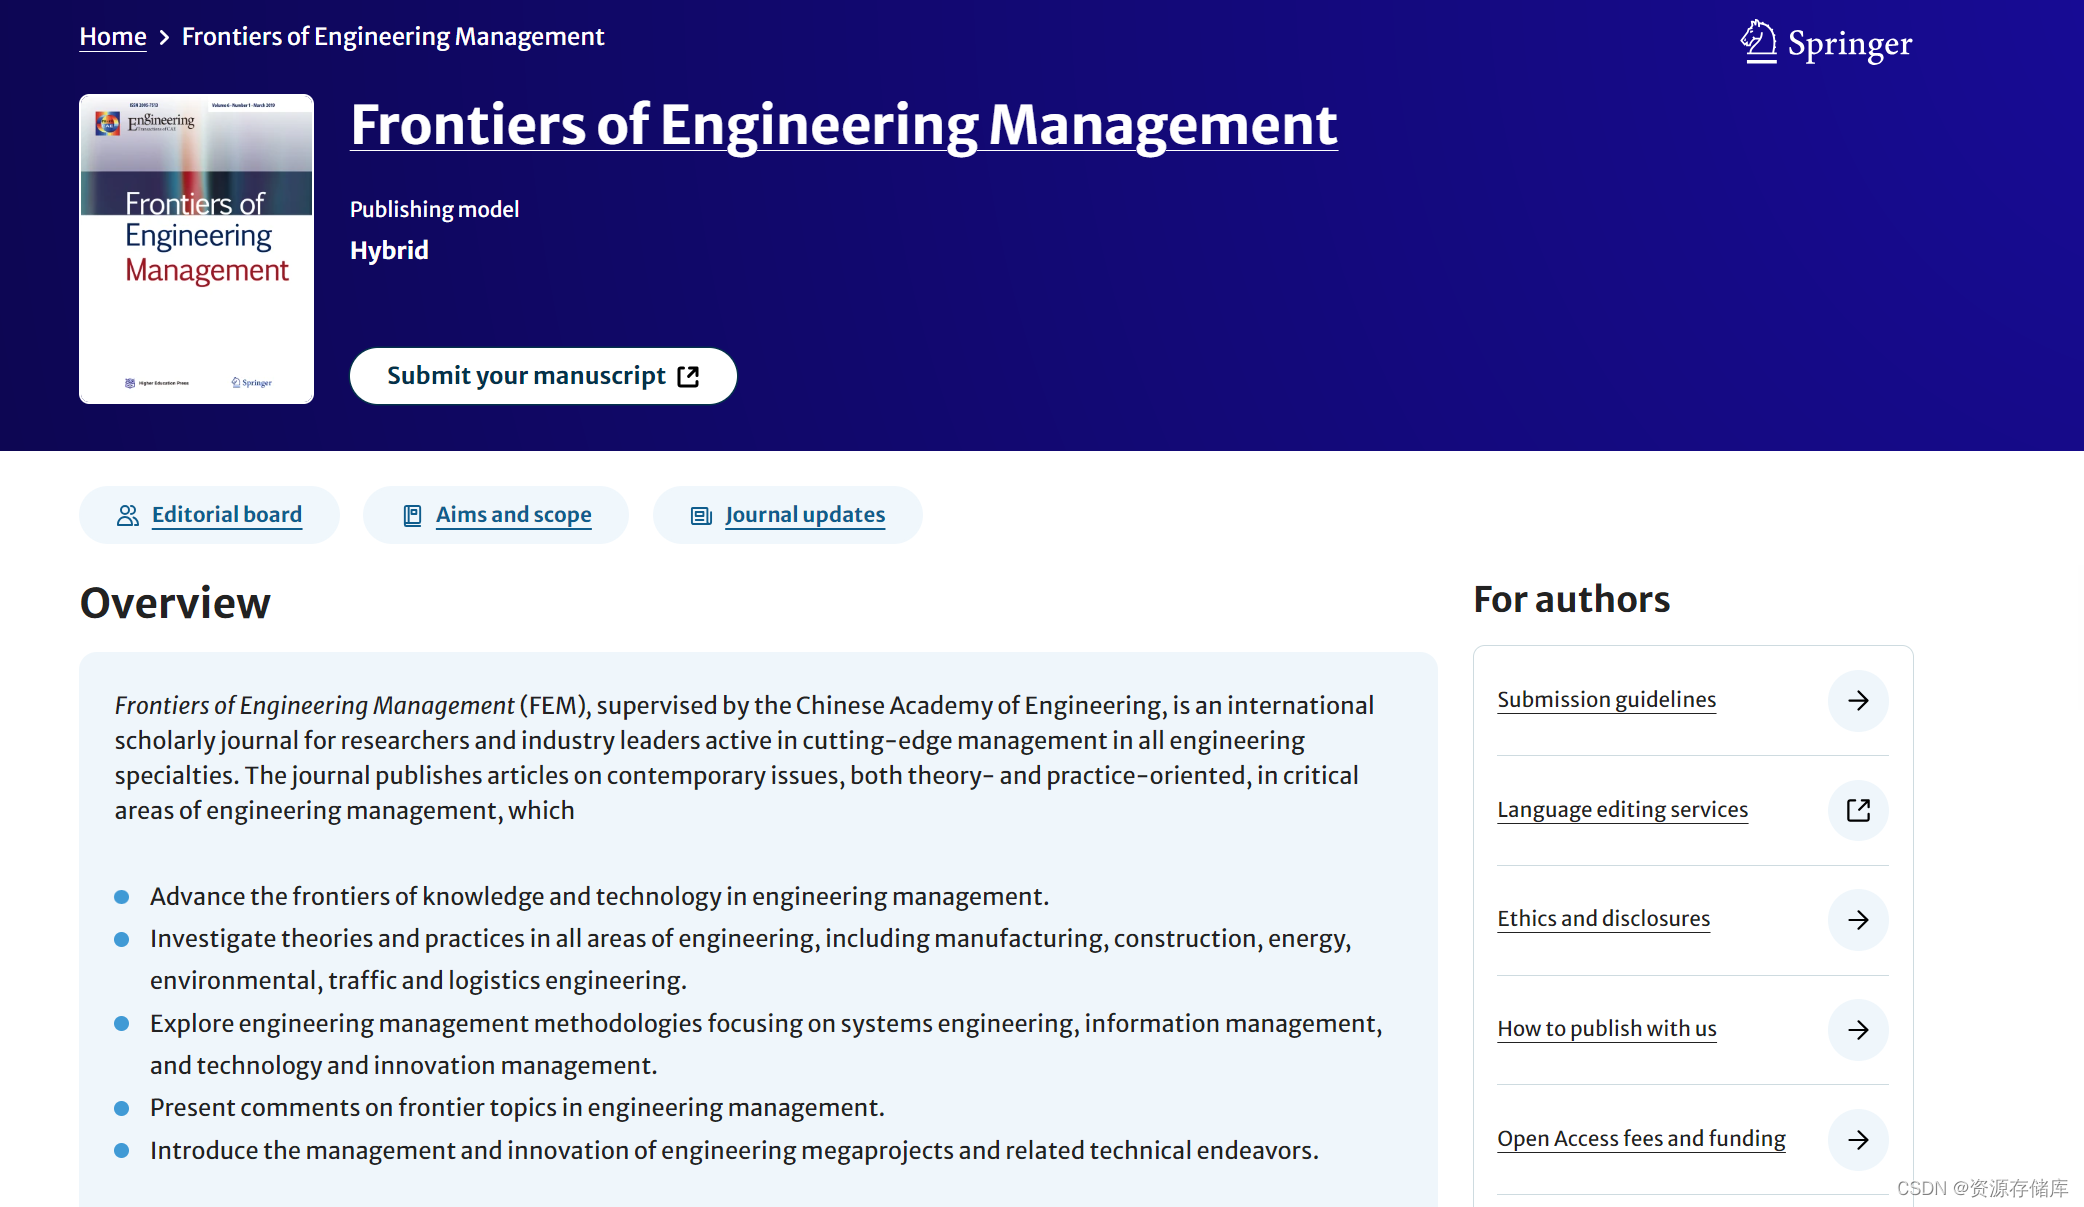Switch to Journal updates

coord(804,514)
